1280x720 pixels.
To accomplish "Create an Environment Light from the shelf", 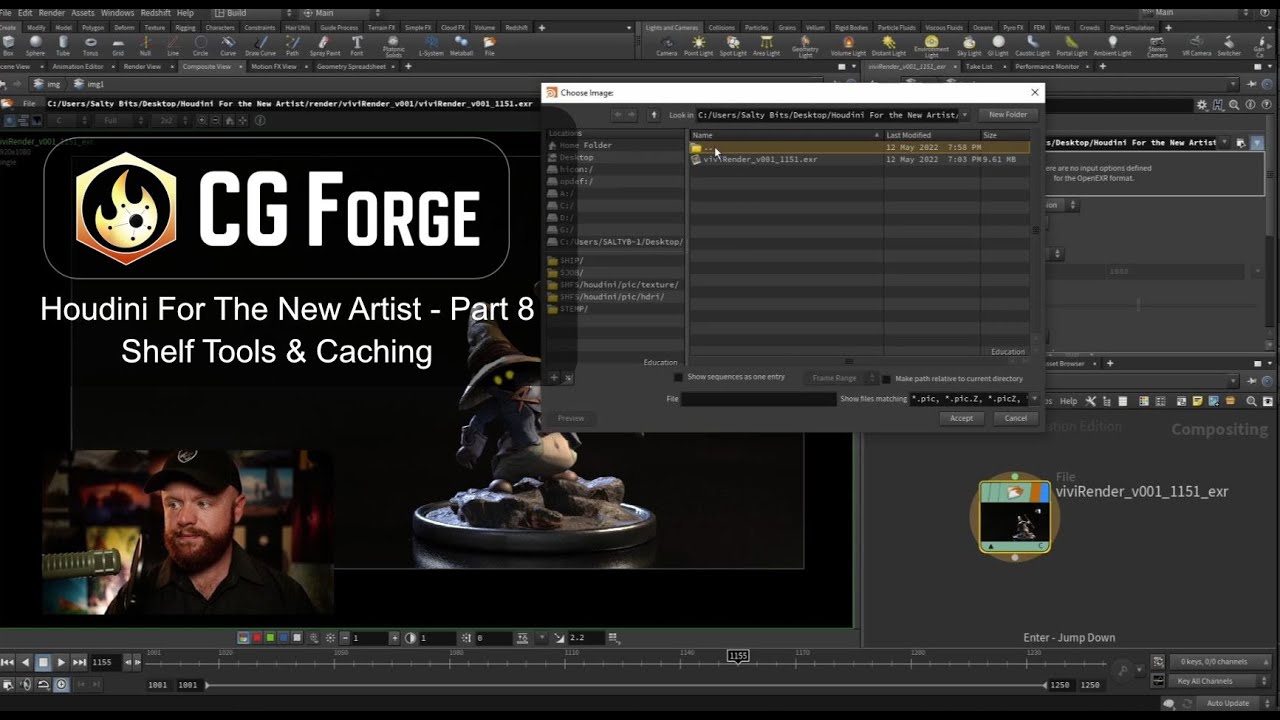I will coord(931,47).
